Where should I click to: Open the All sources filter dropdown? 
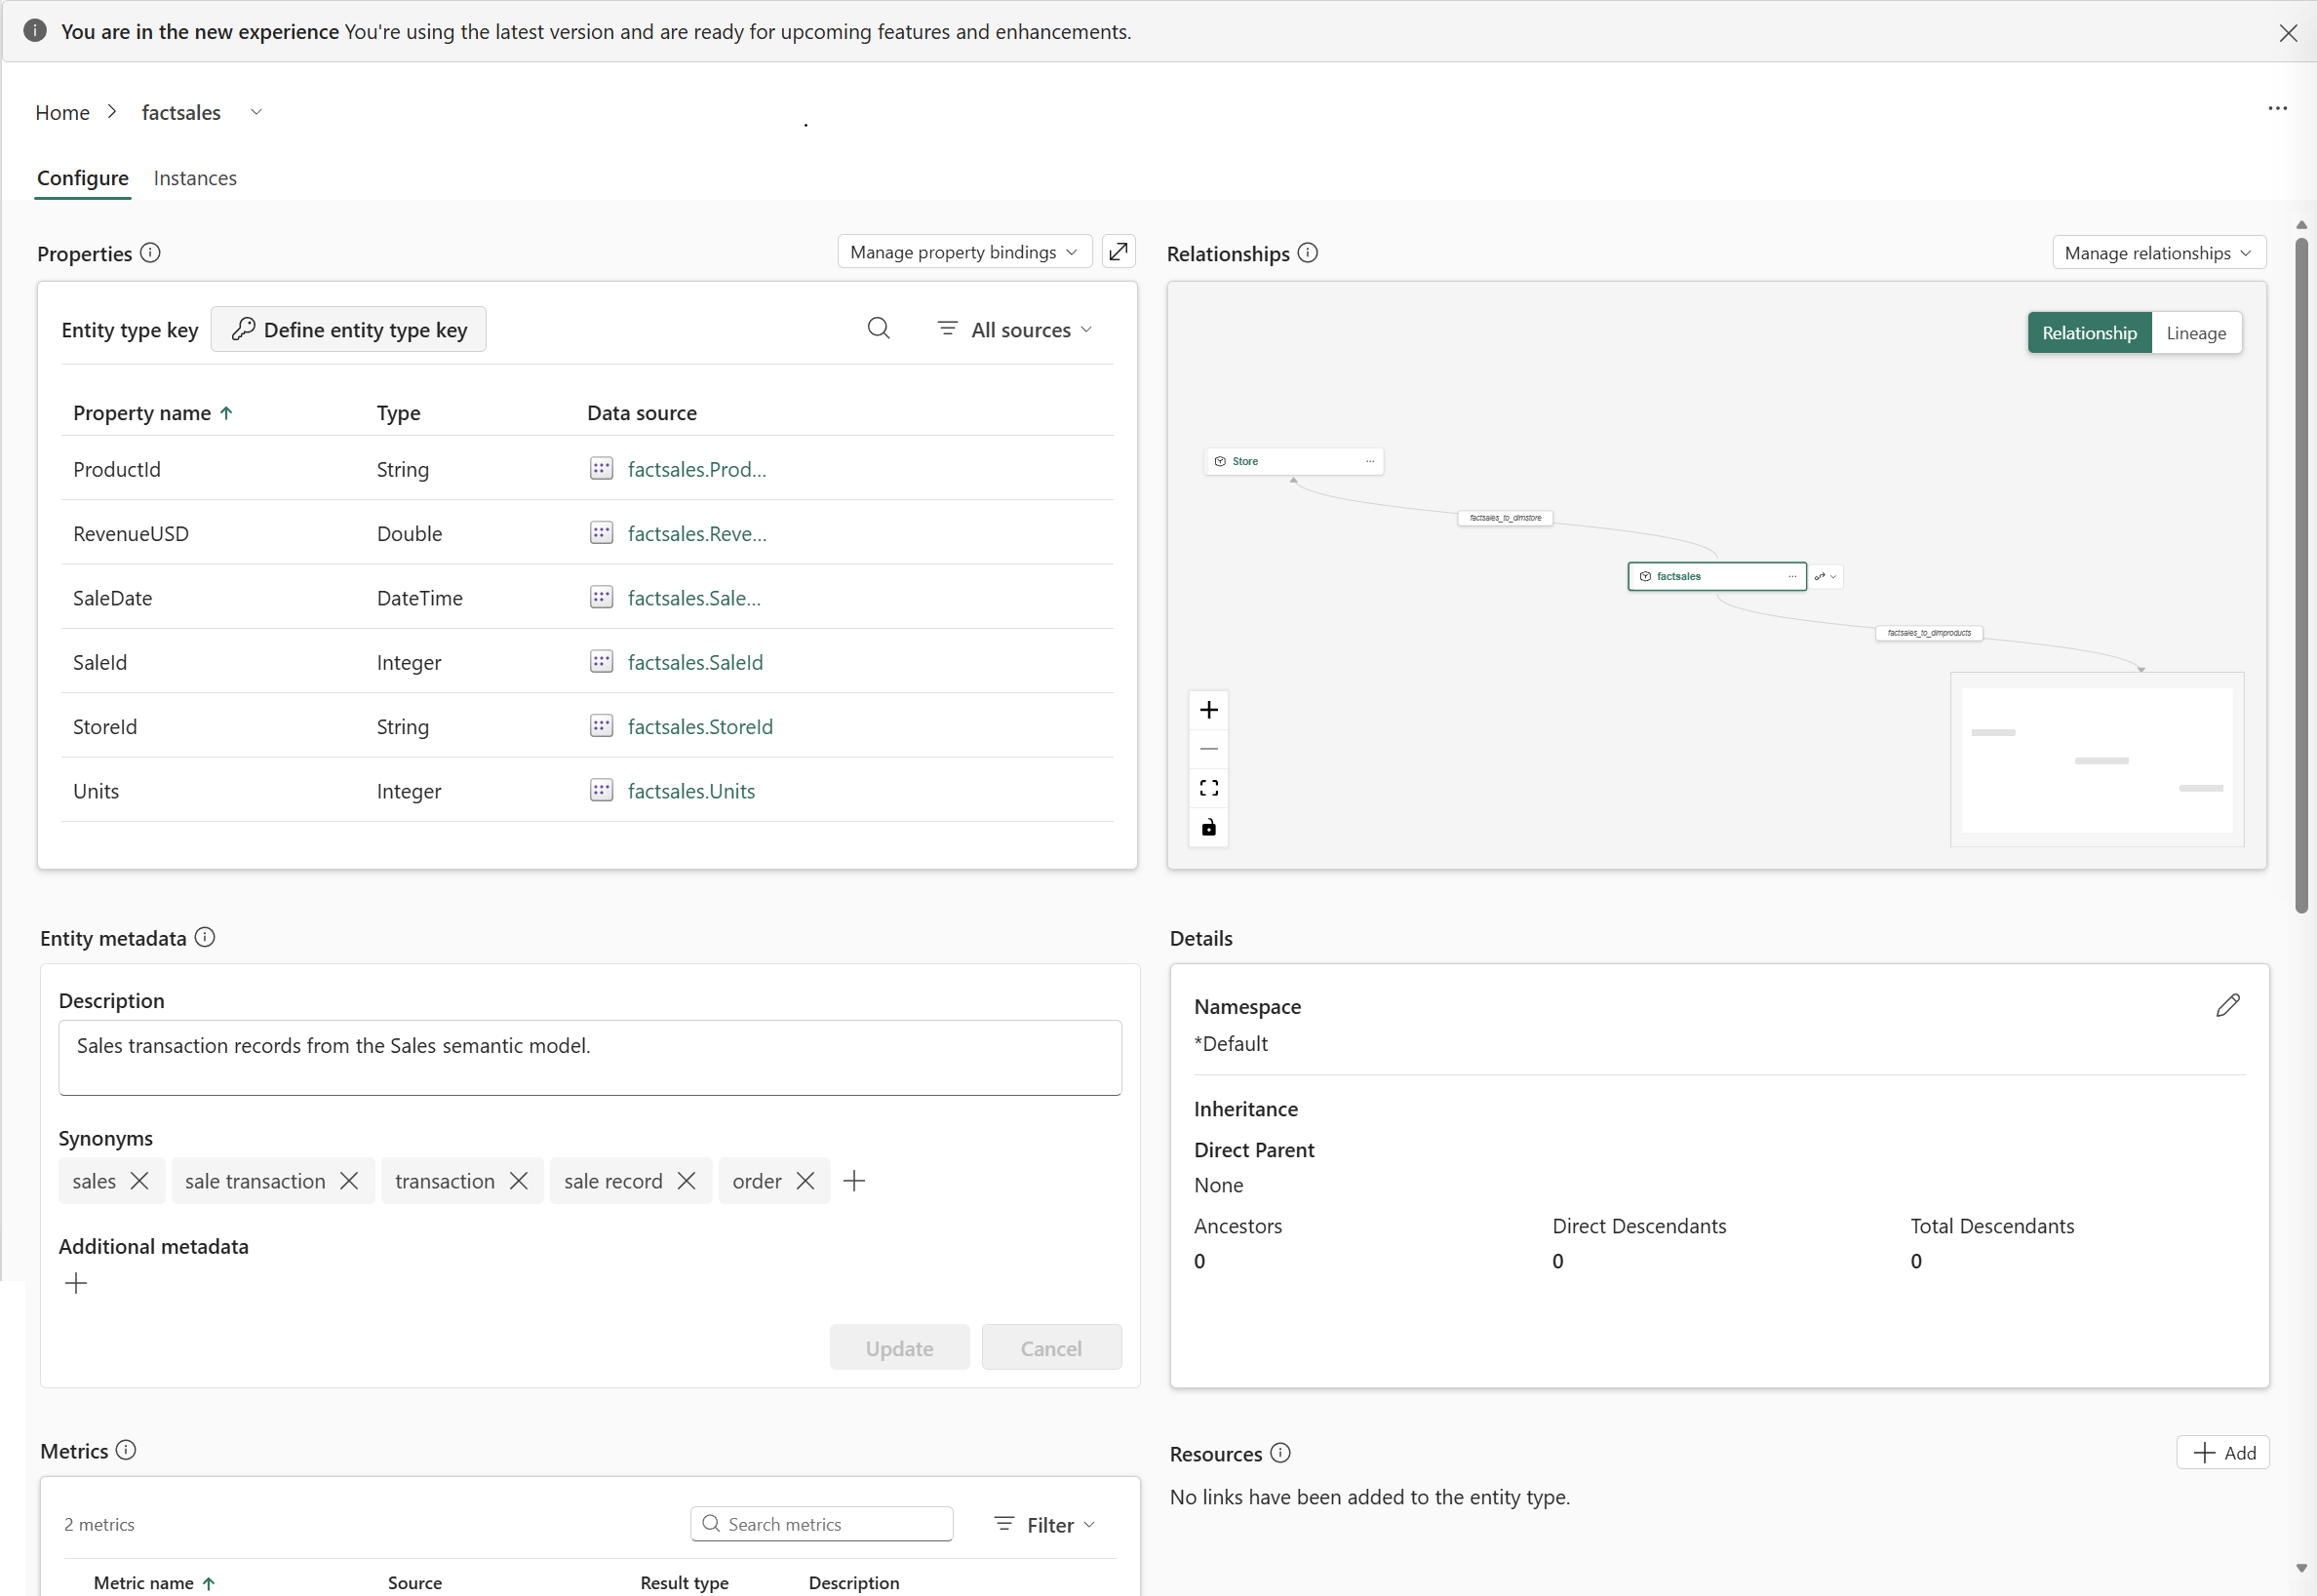tap(1016, 329)
